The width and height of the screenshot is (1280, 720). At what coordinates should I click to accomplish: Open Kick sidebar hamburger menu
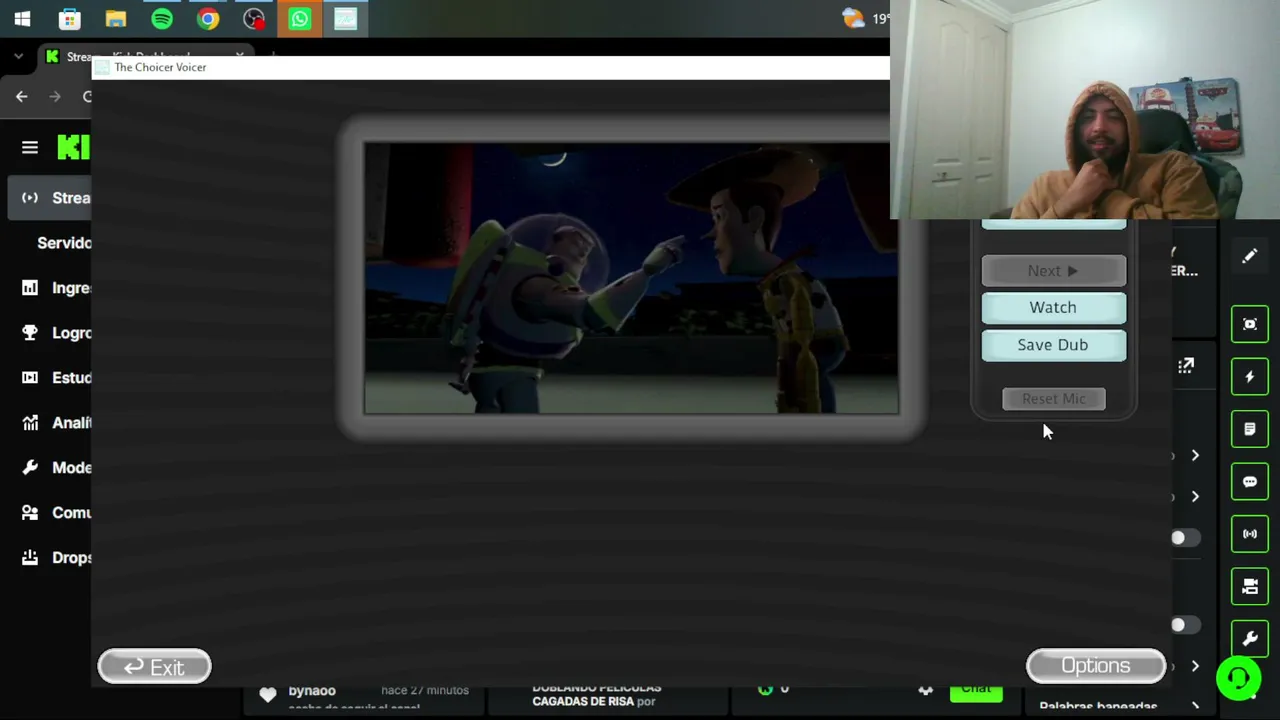pyautogui.click(x=30, y=148)
